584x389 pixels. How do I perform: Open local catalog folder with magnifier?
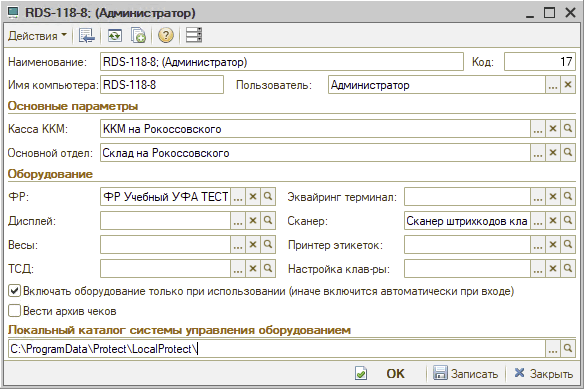click(568, 349)
